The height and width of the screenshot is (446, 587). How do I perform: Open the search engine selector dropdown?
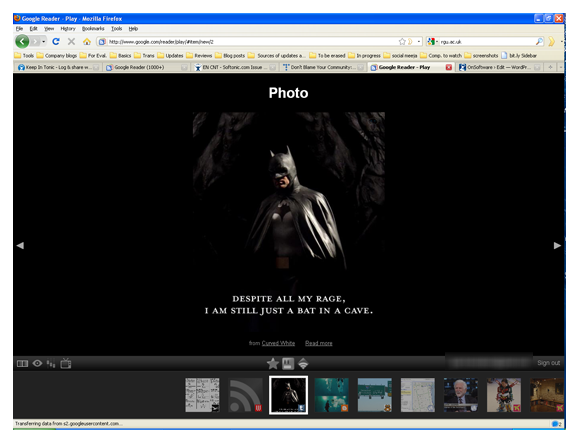(x=433, y=42)
